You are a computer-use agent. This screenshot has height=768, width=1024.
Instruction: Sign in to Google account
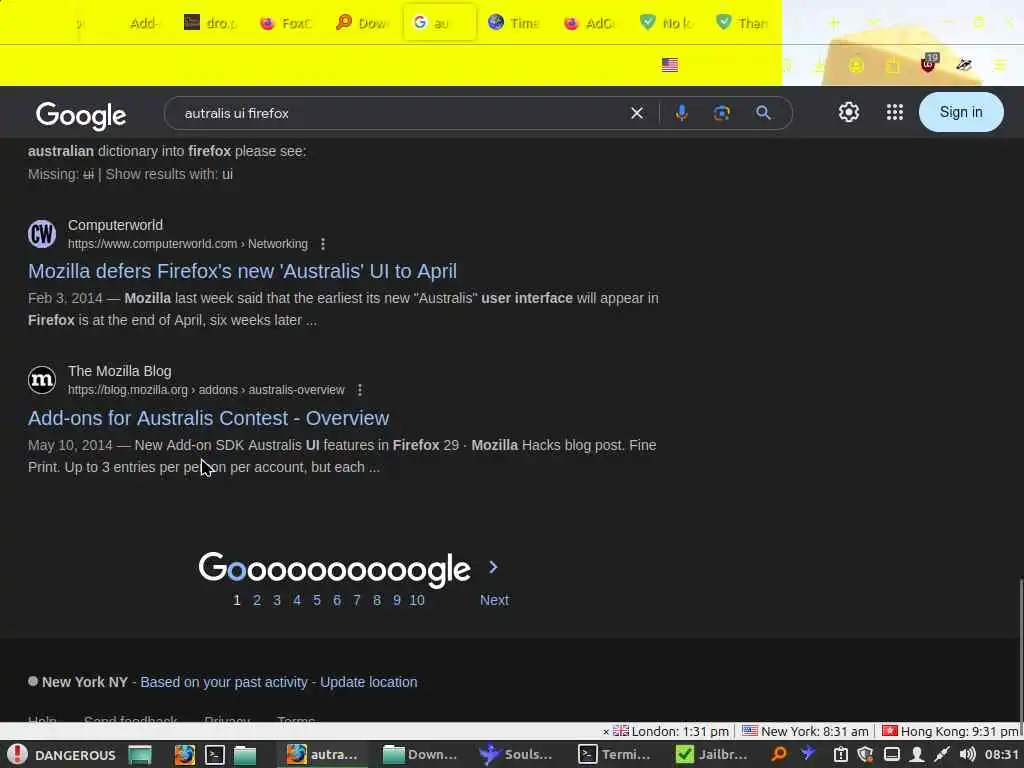961,112
